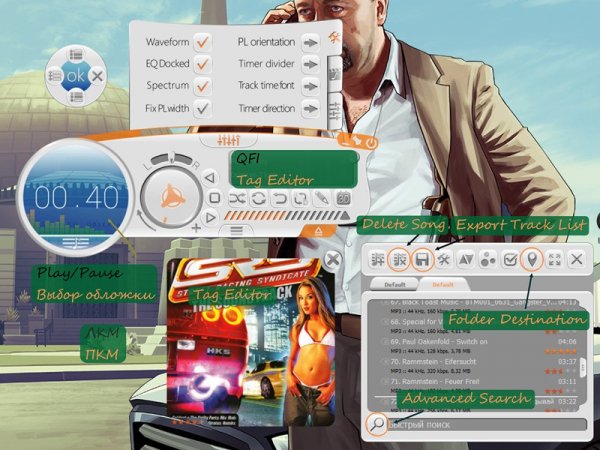Open the wrench-and-screwdriver settings side tab
This screenshot has height=450, width=600.
tap(335, 38)
